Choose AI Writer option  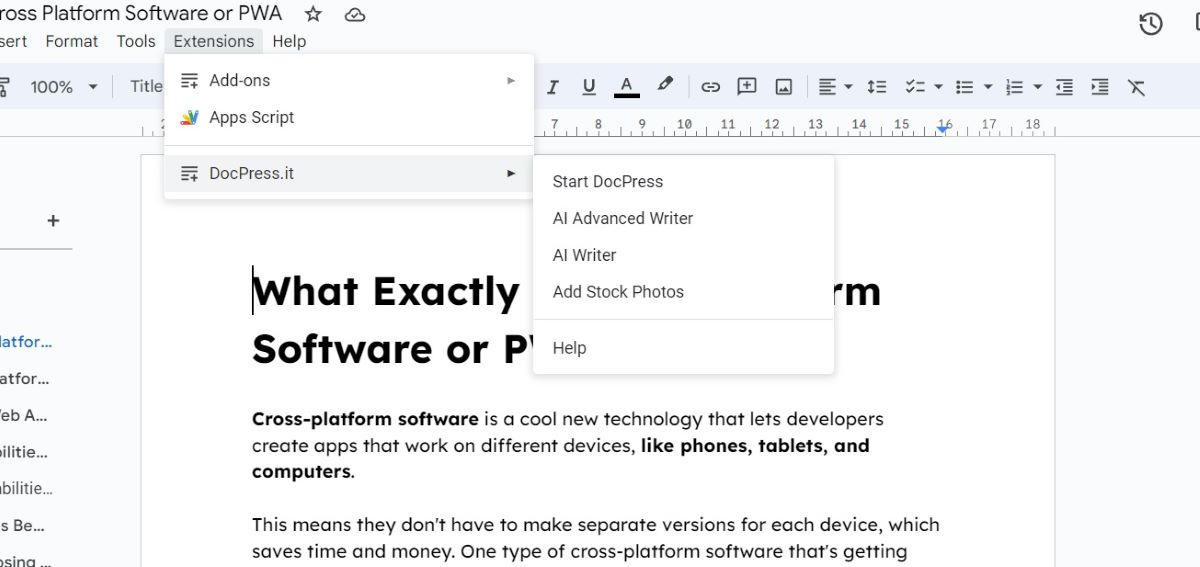click(684, 255)
